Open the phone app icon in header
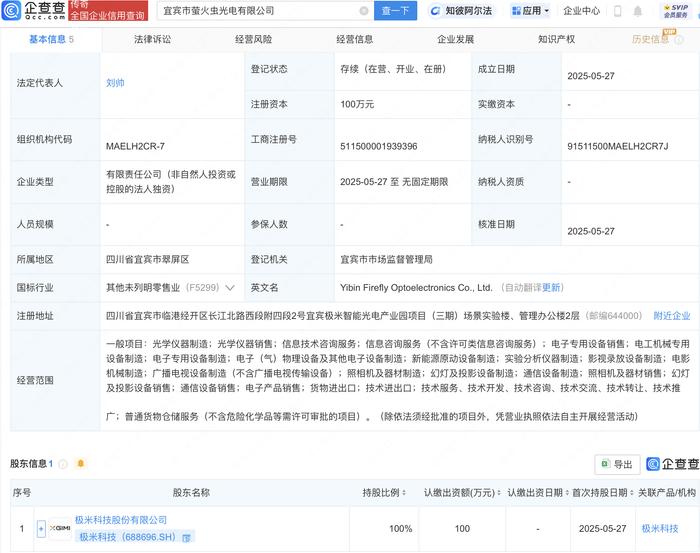This screenshot has height=553, width=700. 617,11
